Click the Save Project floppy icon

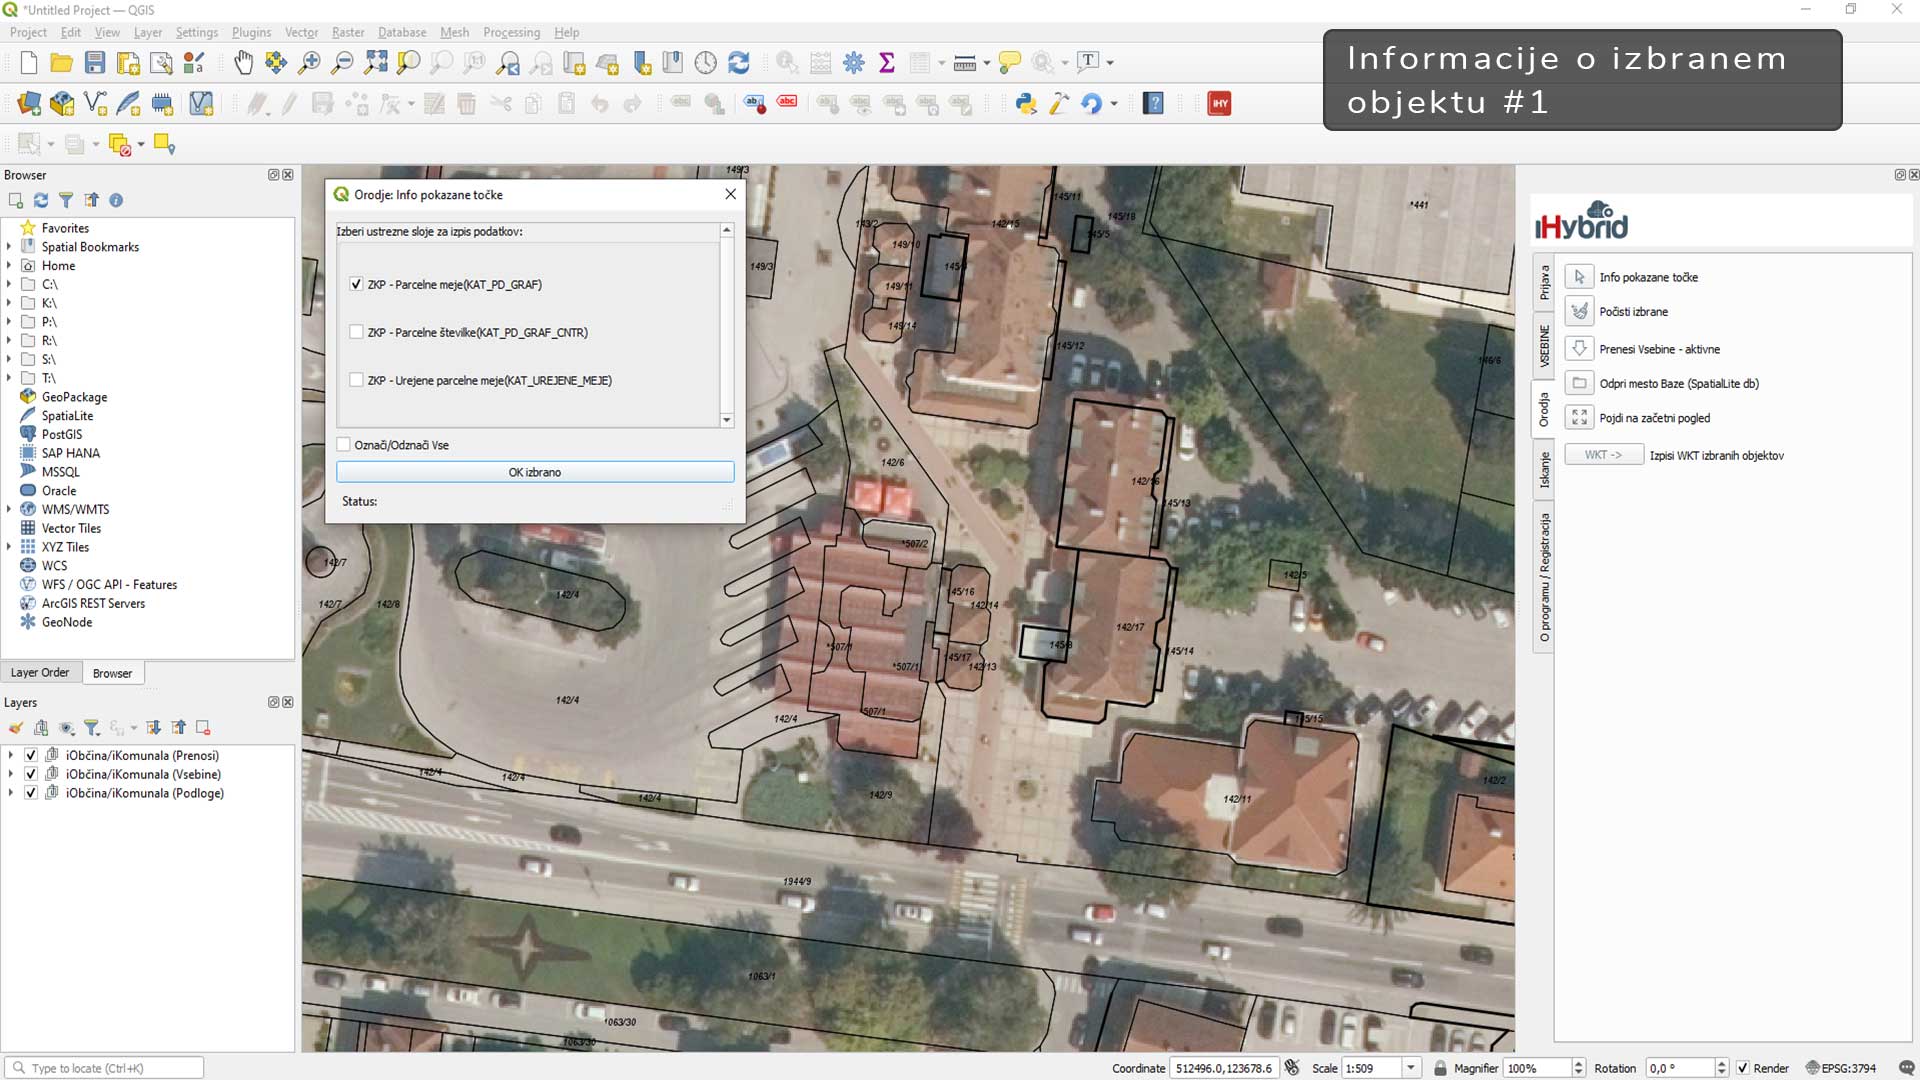[95, 63]
